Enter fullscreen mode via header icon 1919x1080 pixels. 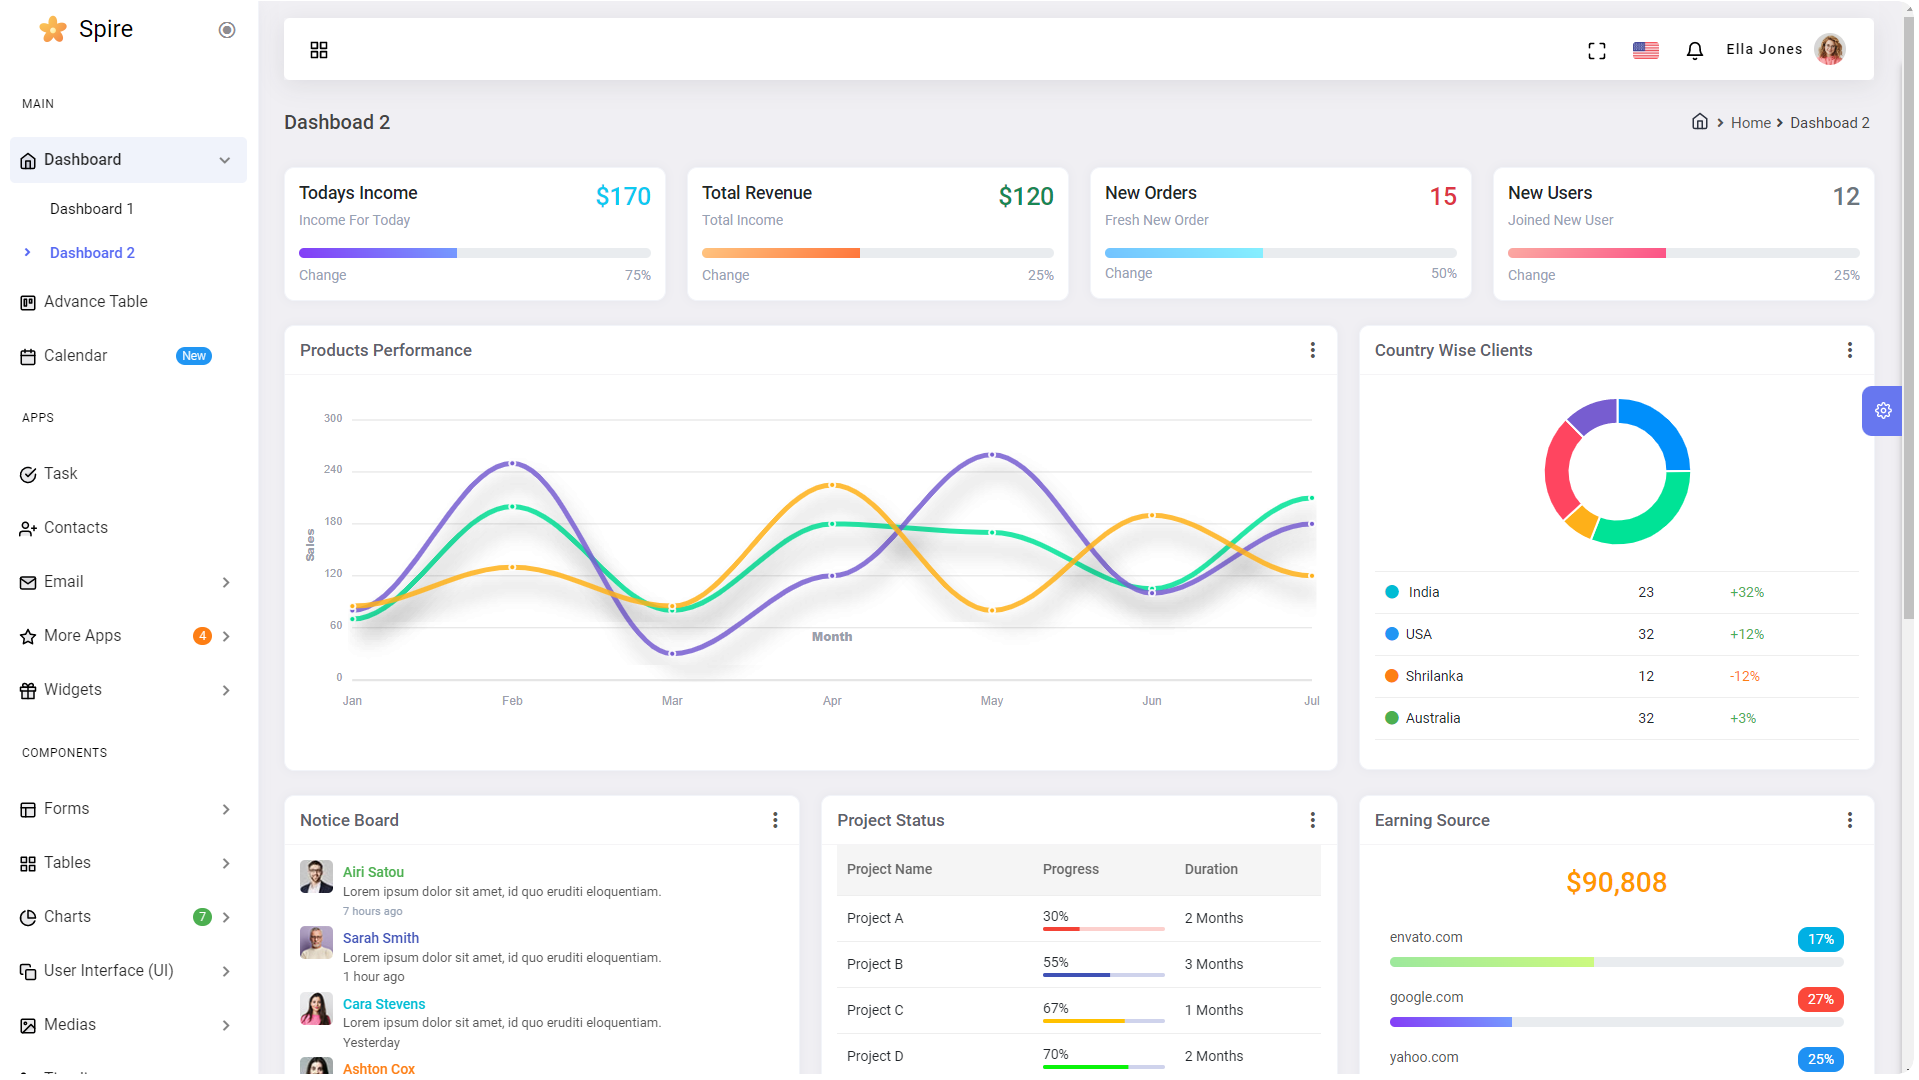click(x=1597, y=51)
